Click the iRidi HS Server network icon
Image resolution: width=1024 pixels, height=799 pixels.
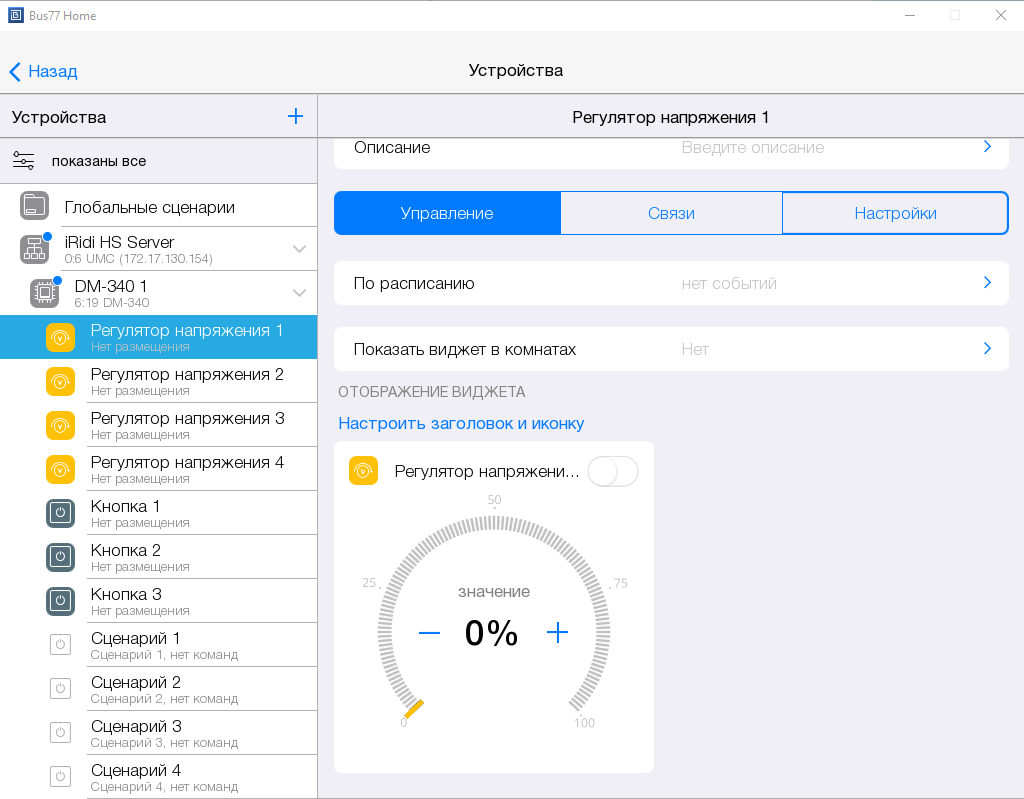tap(34, 249)
